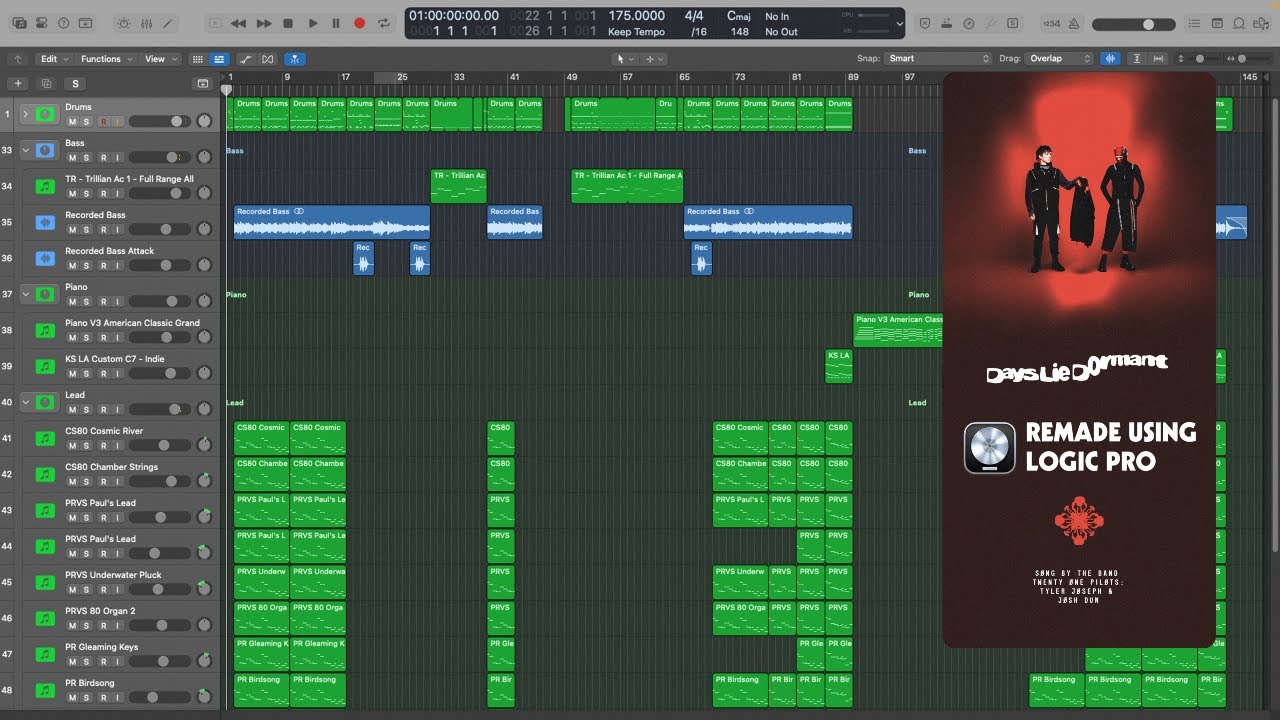Viewport: 1280px width, 720px height.
Task: Toggle horizontal auto zoom
Action: click(x=1159, y=59)
